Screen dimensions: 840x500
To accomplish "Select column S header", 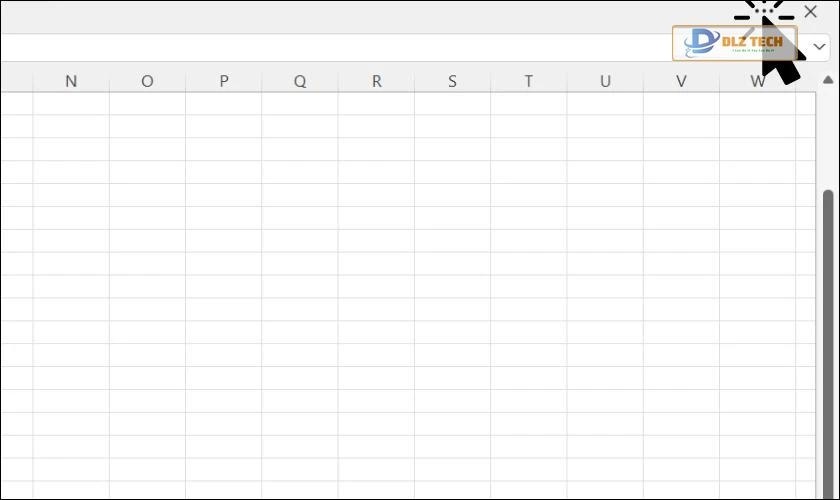I will coord(452,81).
